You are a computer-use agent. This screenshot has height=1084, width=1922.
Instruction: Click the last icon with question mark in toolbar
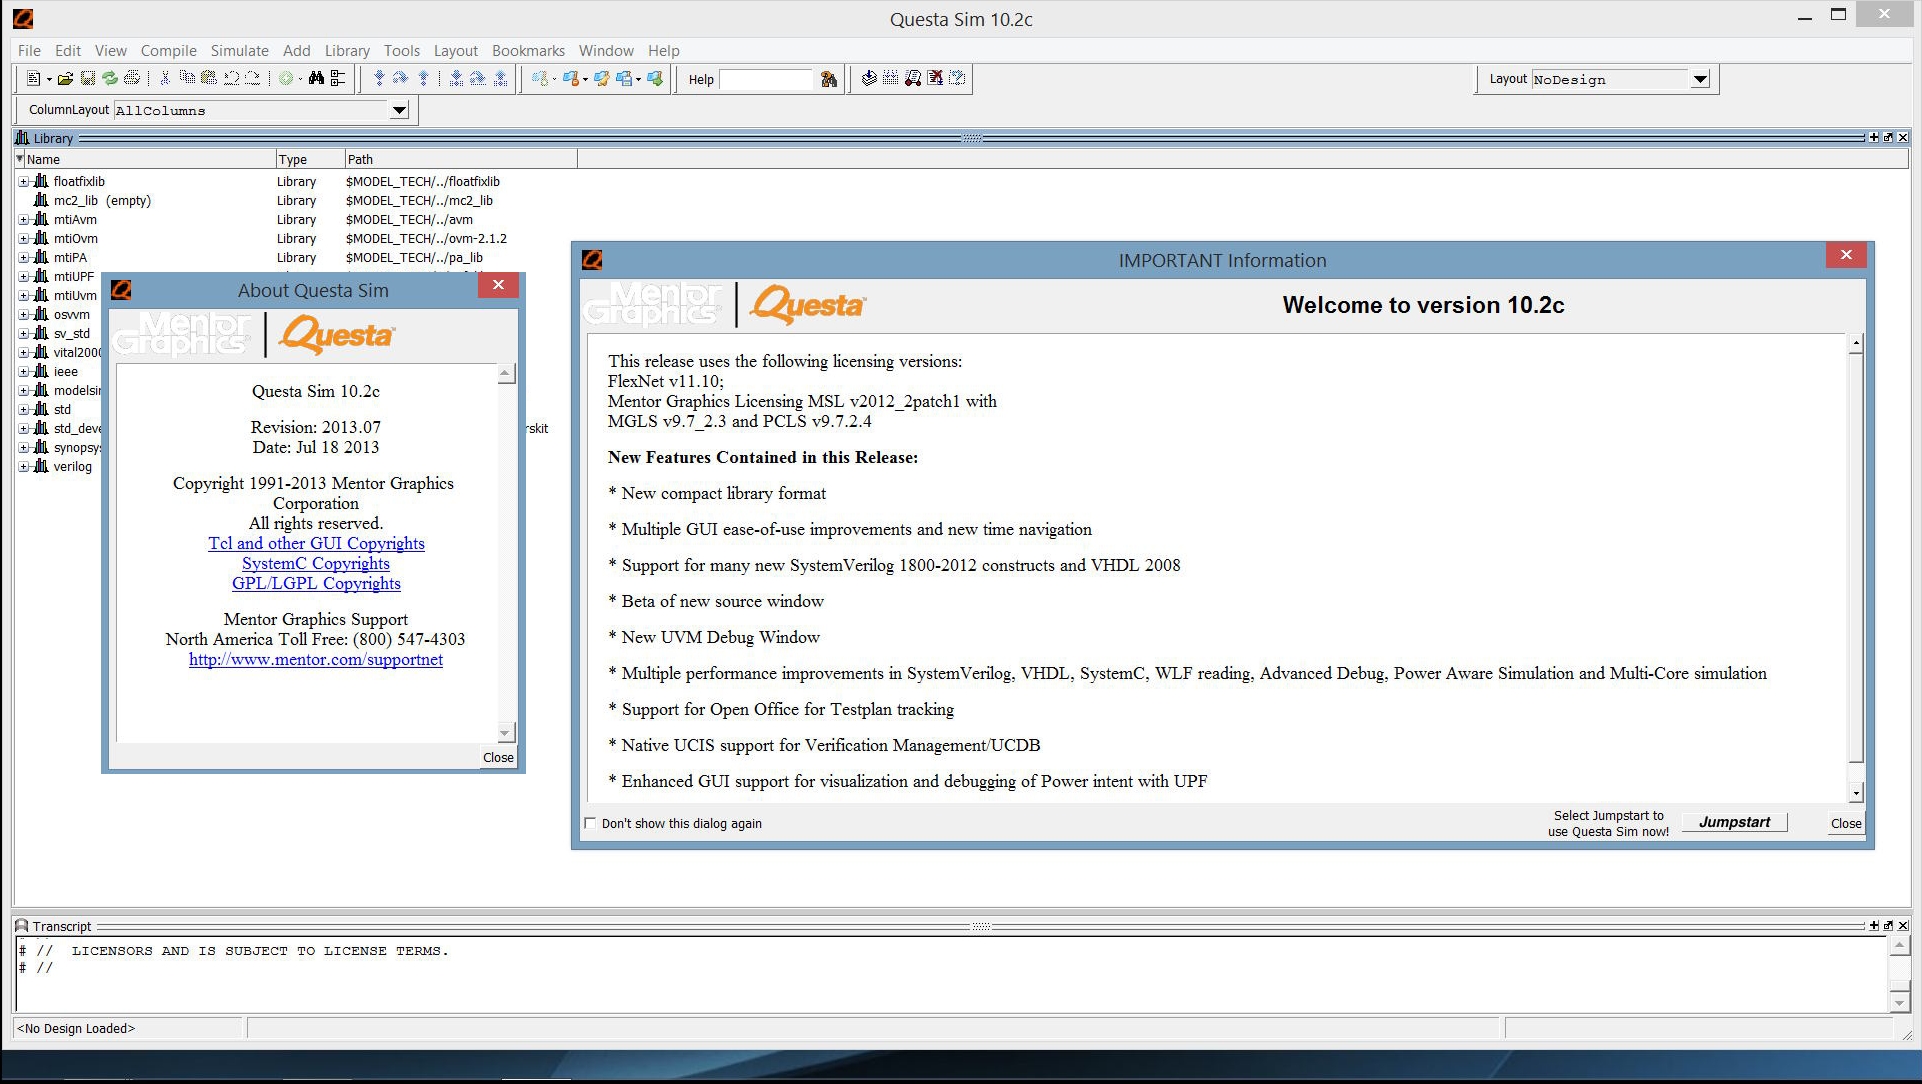(957, 79)
